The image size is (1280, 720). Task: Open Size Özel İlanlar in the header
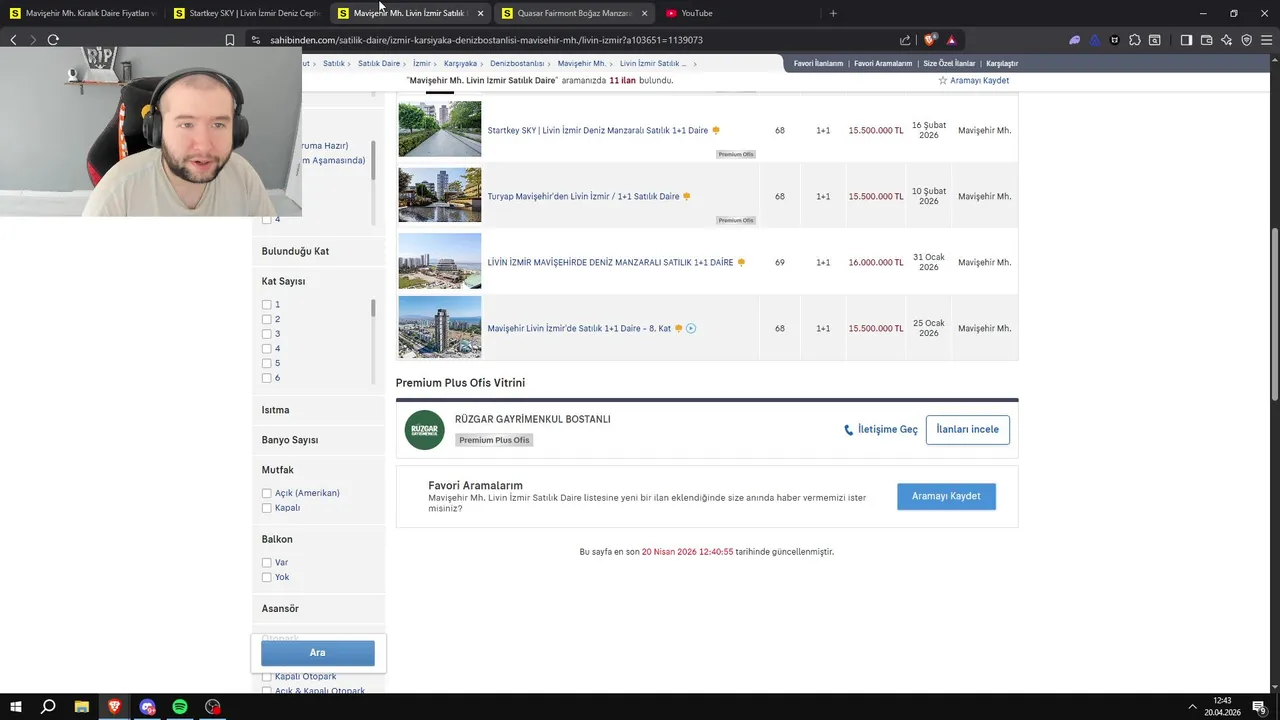tap(949, 63)
